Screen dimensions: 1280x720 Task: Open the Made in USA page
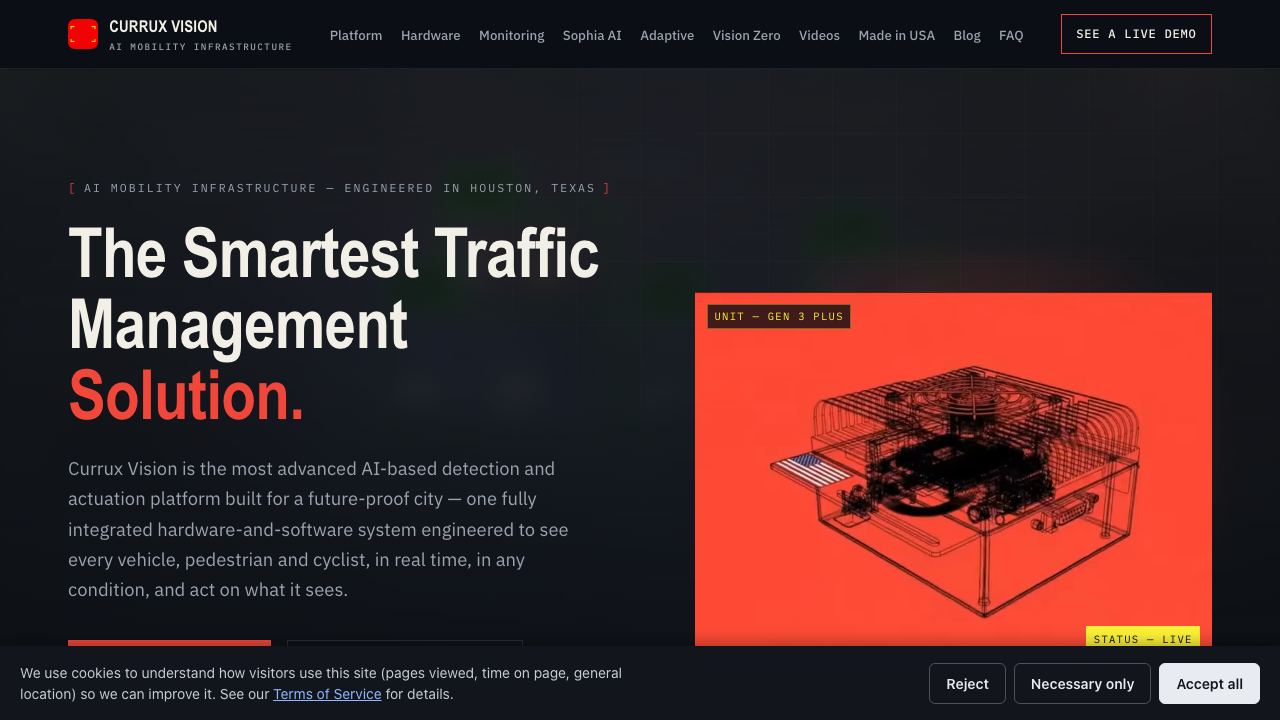point(897,35)
